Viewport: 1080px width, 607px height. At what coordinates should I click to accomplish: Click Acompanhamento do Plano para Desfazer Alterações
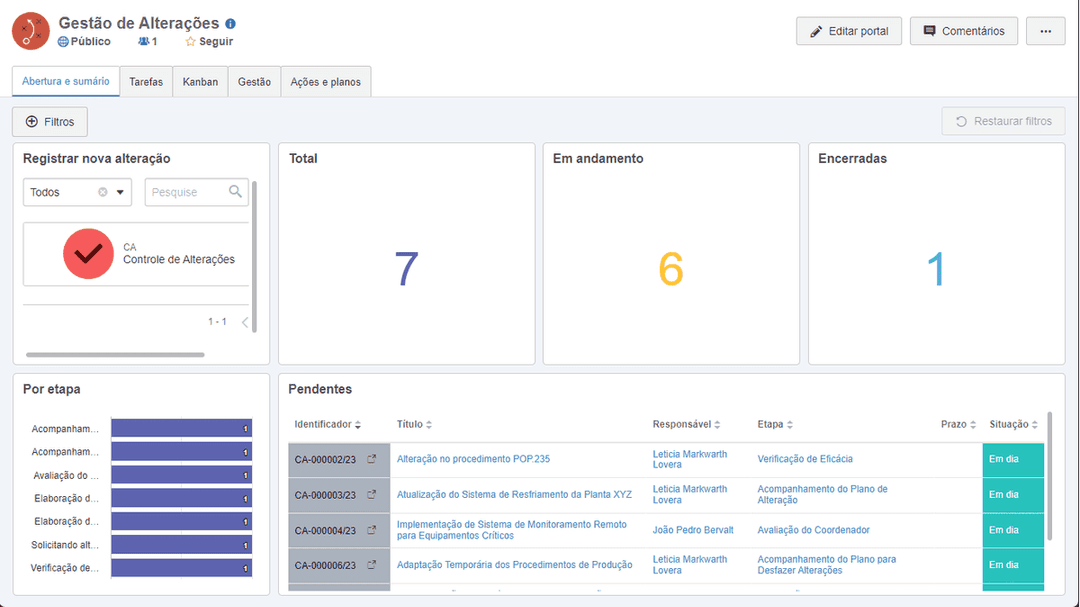click(827, 565)
